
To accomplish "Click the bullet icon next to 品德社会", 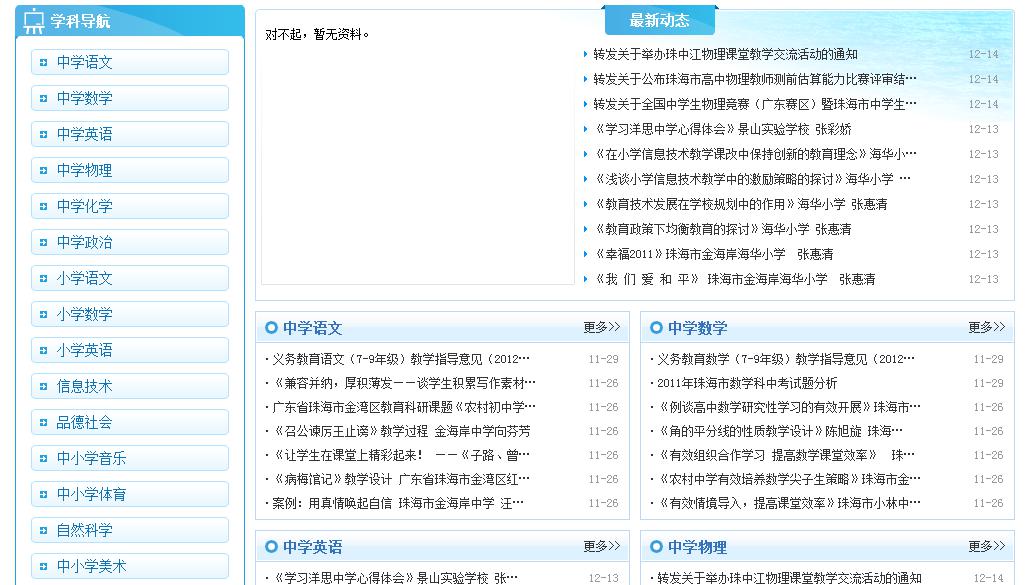I will 43,422.
